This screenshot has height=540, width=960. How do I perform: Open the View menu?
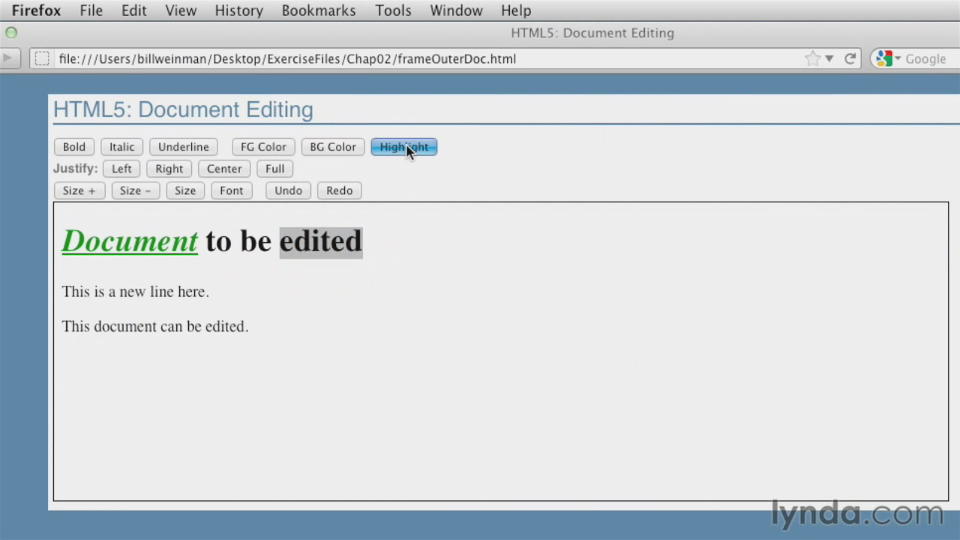181,10
